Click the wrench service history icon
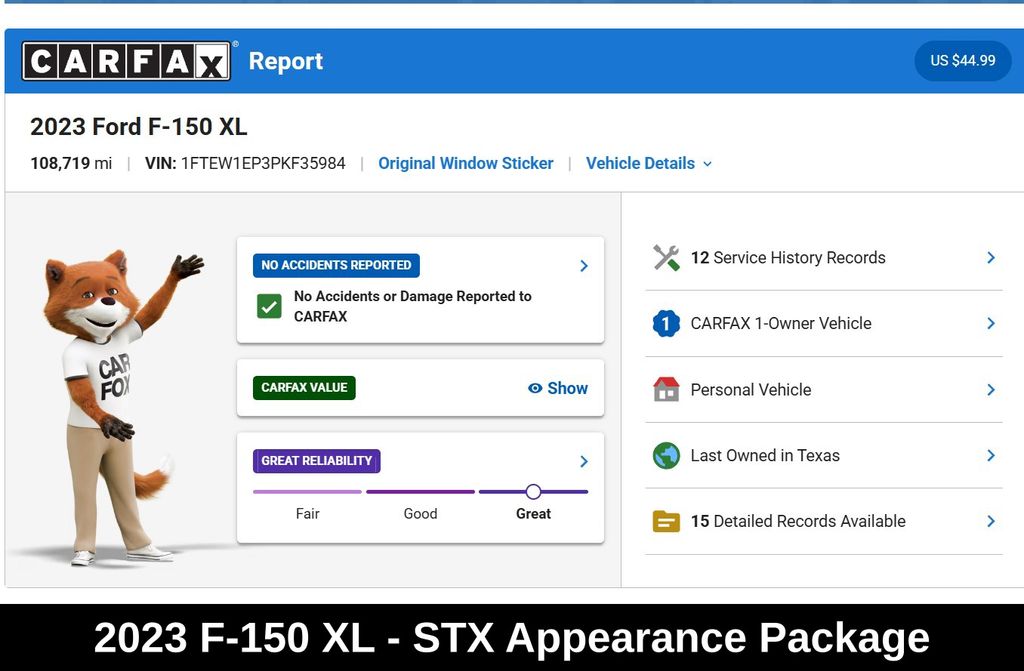 click(666, 257)
